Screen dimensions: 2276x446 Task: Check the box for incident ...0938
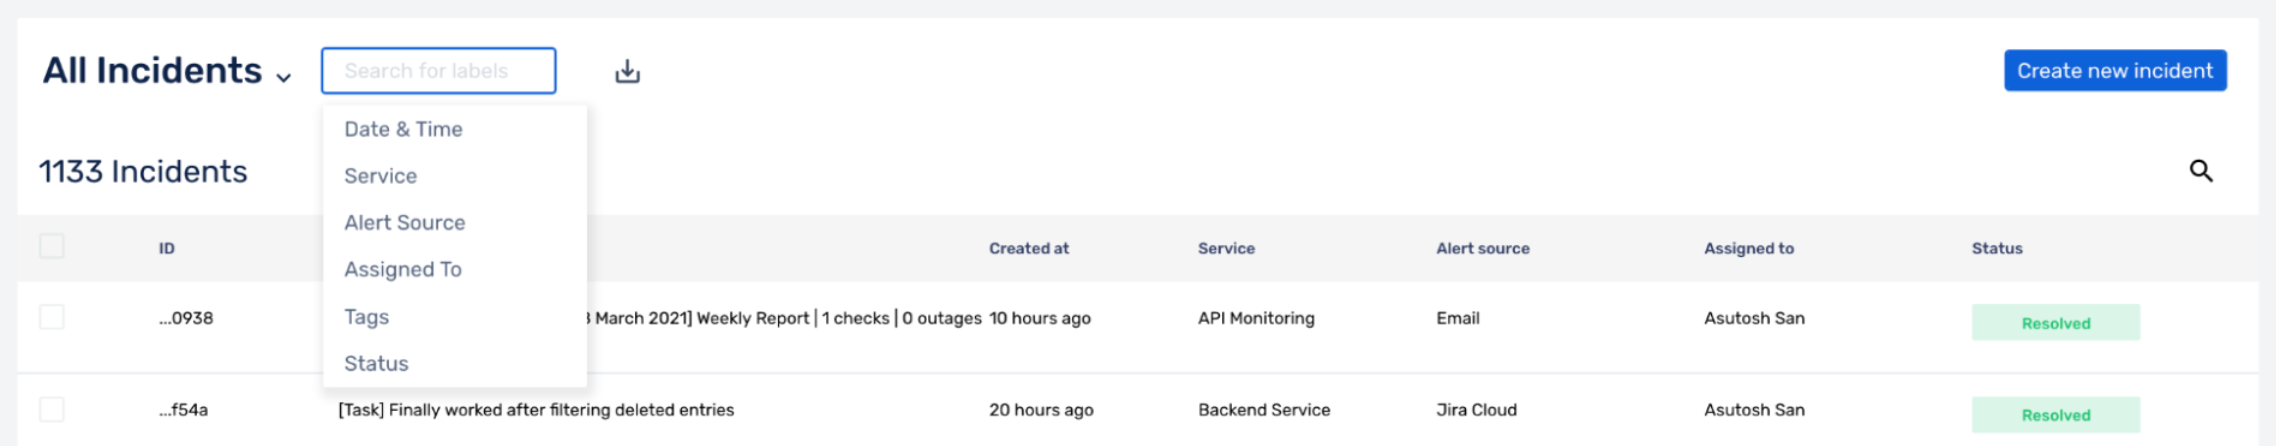click(52, 317)
